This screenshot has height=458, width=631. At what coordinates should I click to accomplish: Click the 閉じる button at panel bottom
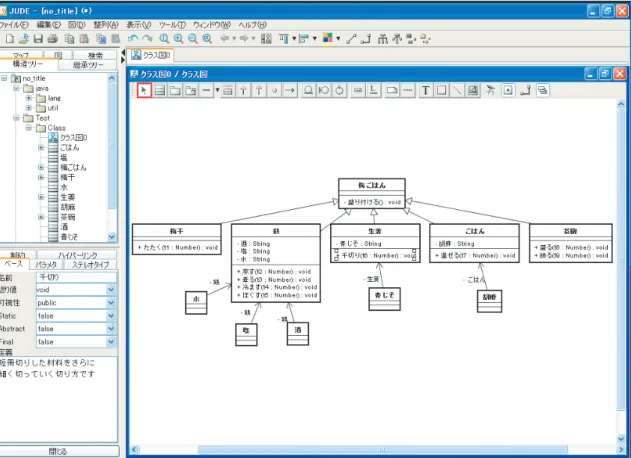(x=58, y=451)
